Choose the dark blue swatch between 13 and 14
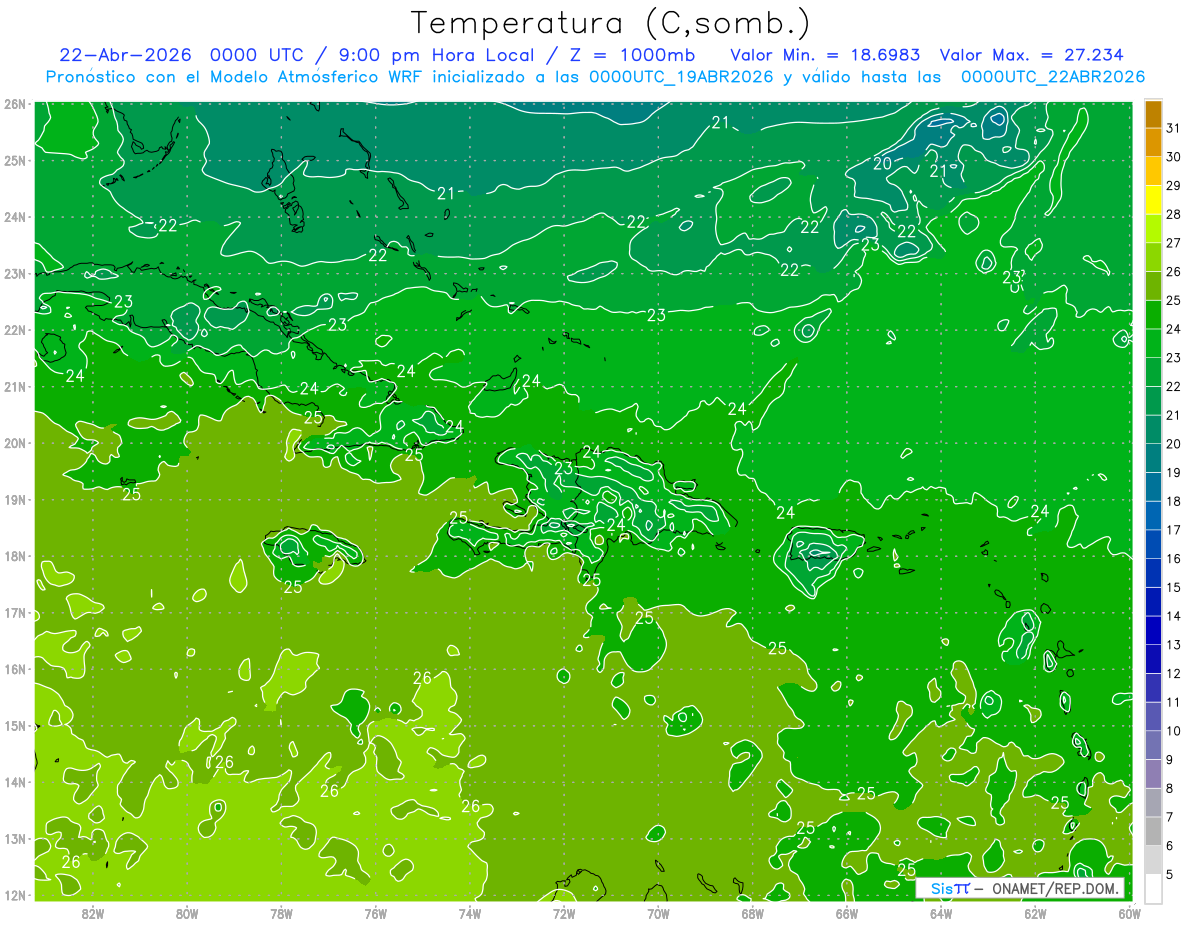This screenshot has height=927, width=1200. coord(1153,630)
